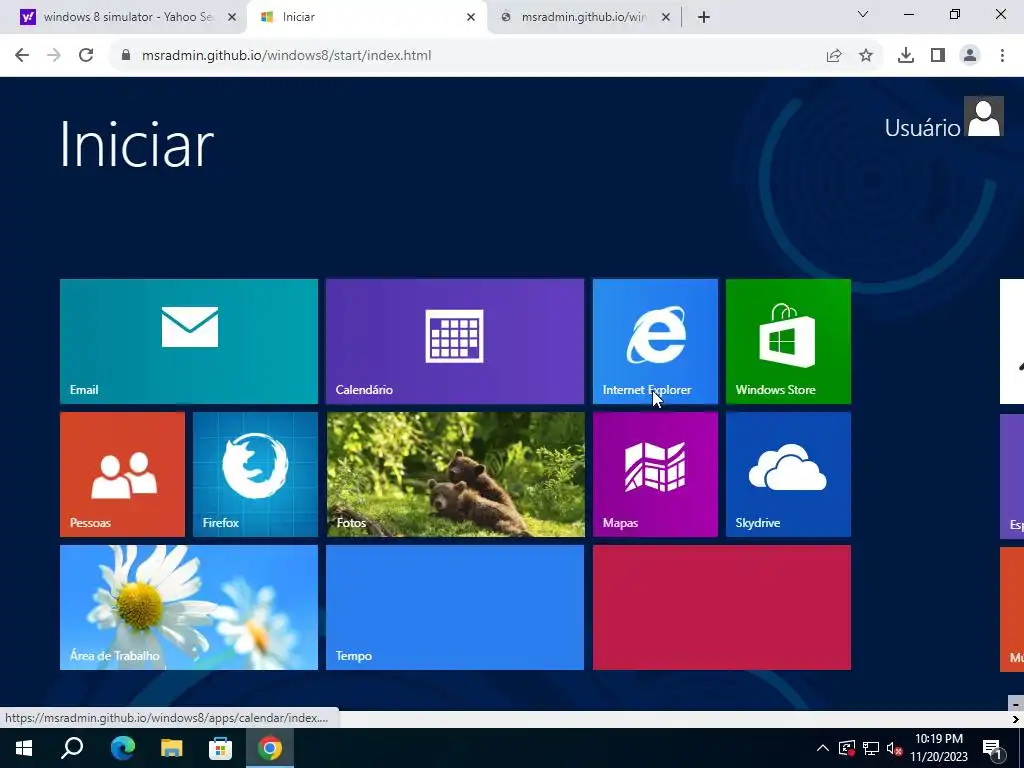The image size is (1024, 768).
Task: Open the Fotos tile with bears
Action: coord(455,475)
